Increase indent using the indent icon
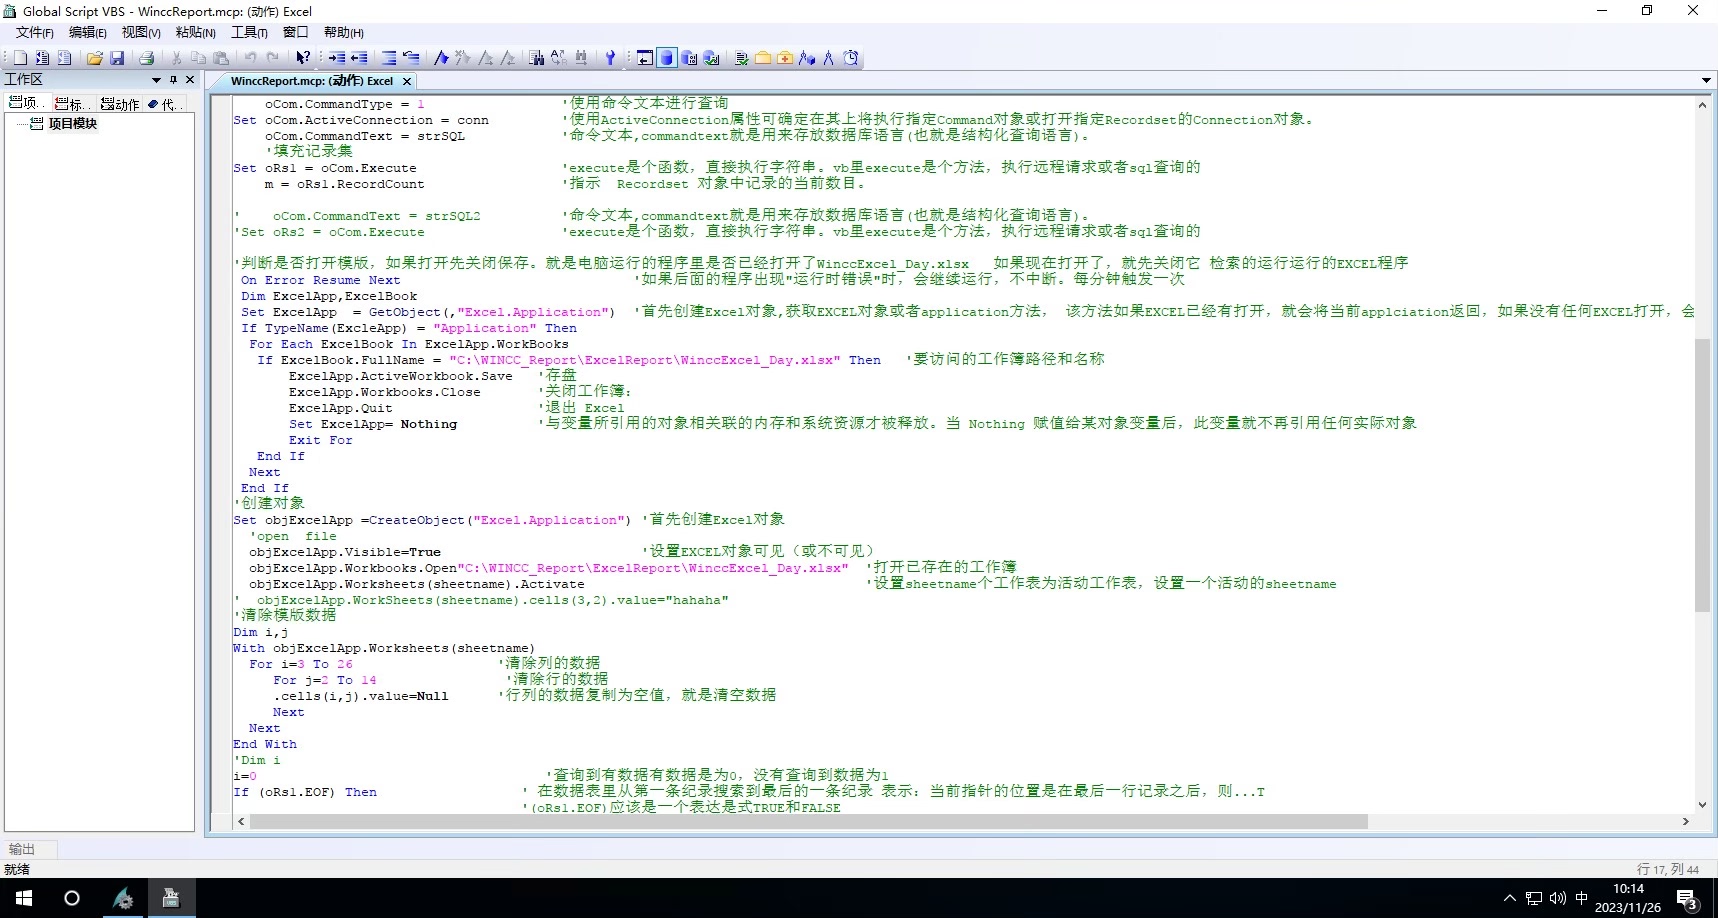This screenshot has width=1718, height=918. (337, 58)
